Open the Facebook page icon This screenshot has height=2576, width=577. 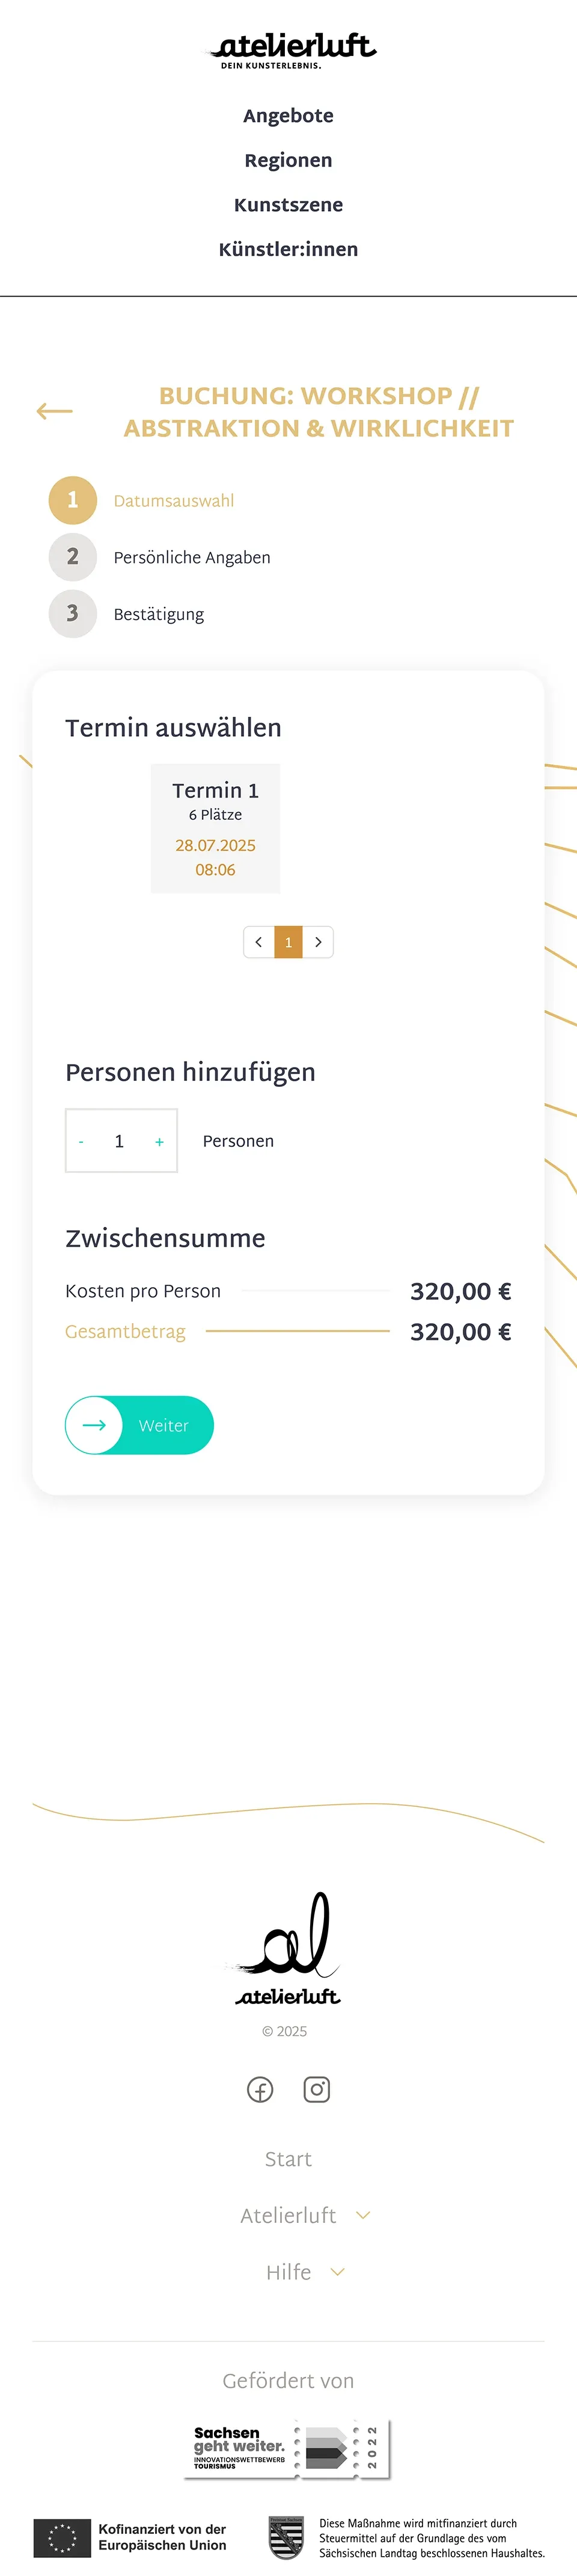click(260, 2089)
